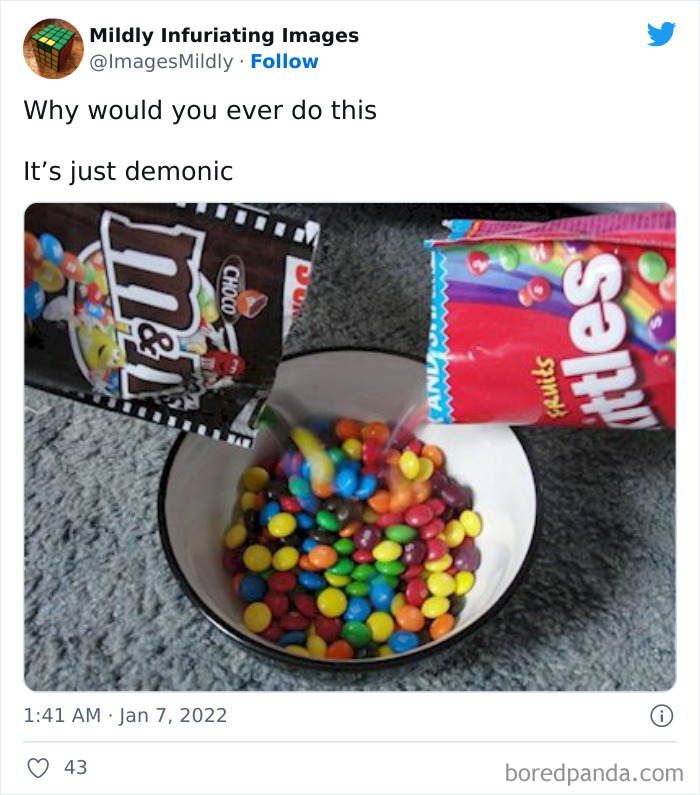Click the Skittles bag in the photo

point(560,320)
